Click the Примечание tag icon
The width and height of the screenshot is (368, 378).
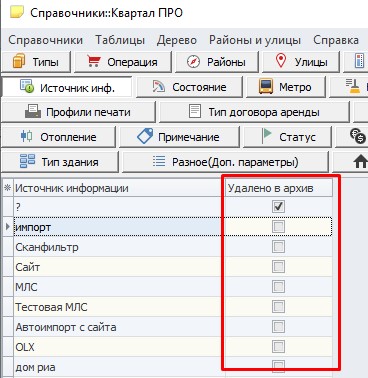click(145, 136)
